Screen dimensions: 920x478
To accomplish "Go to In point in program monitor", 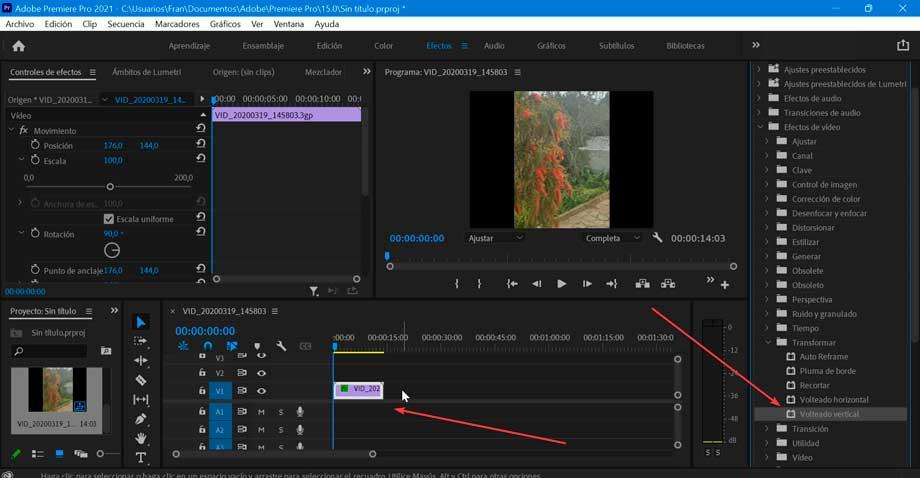I will coord(512,284).
